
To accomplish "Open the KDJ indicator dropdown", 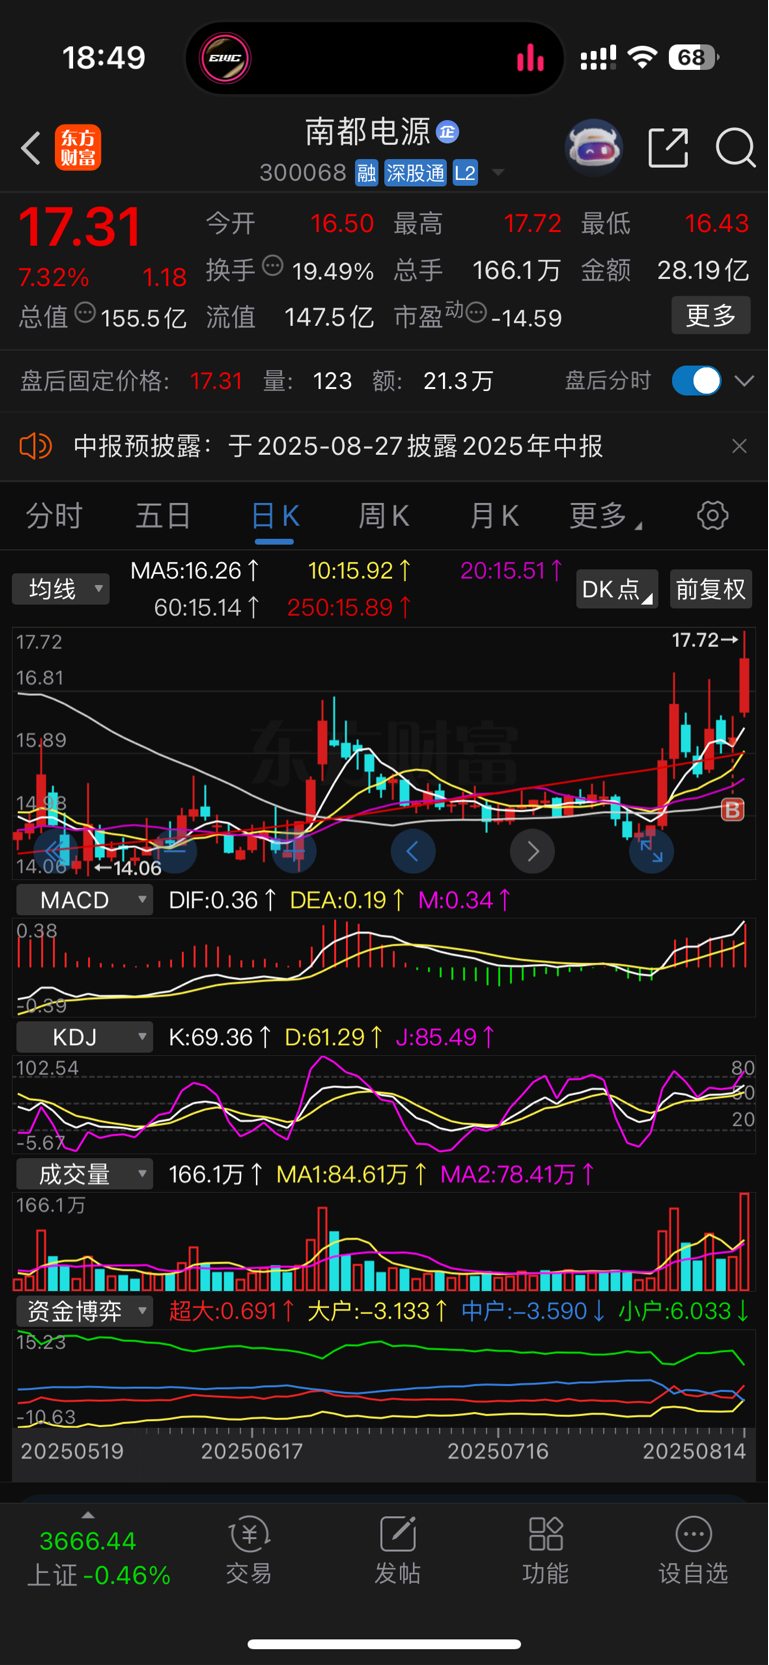I will (84, 1037).
